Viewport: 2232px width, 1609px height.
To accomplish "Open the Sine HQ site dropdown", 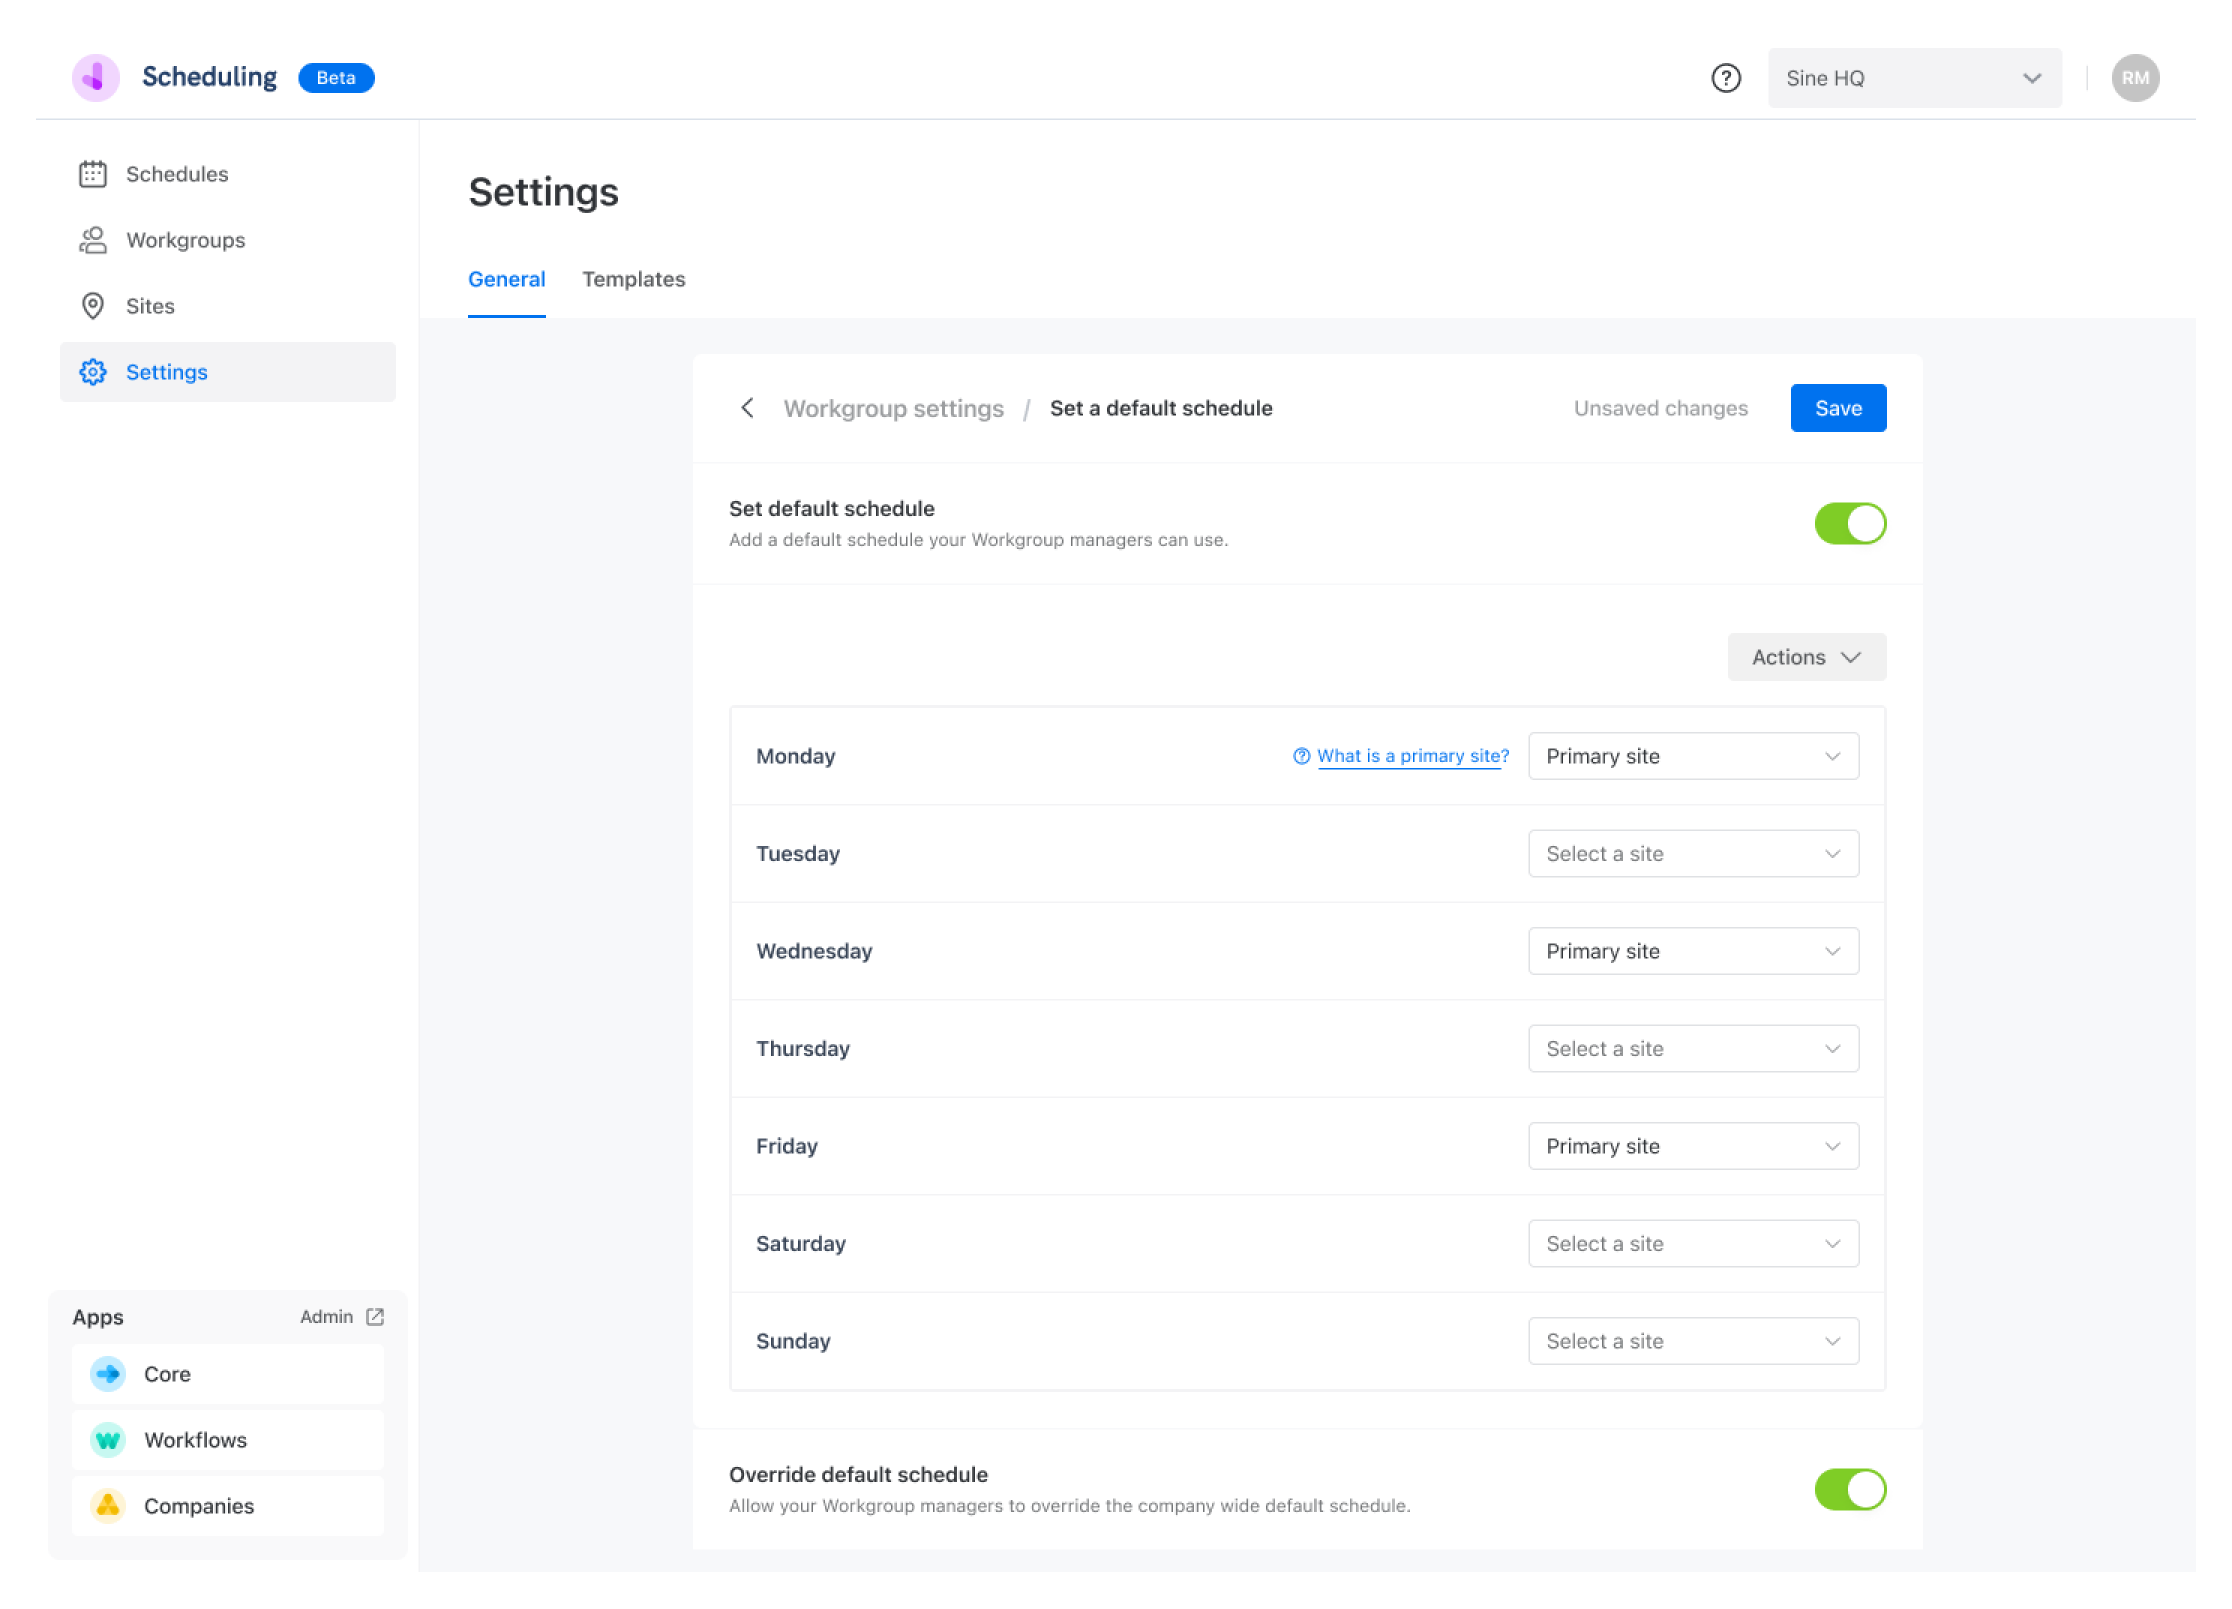I will (1914, 78).
